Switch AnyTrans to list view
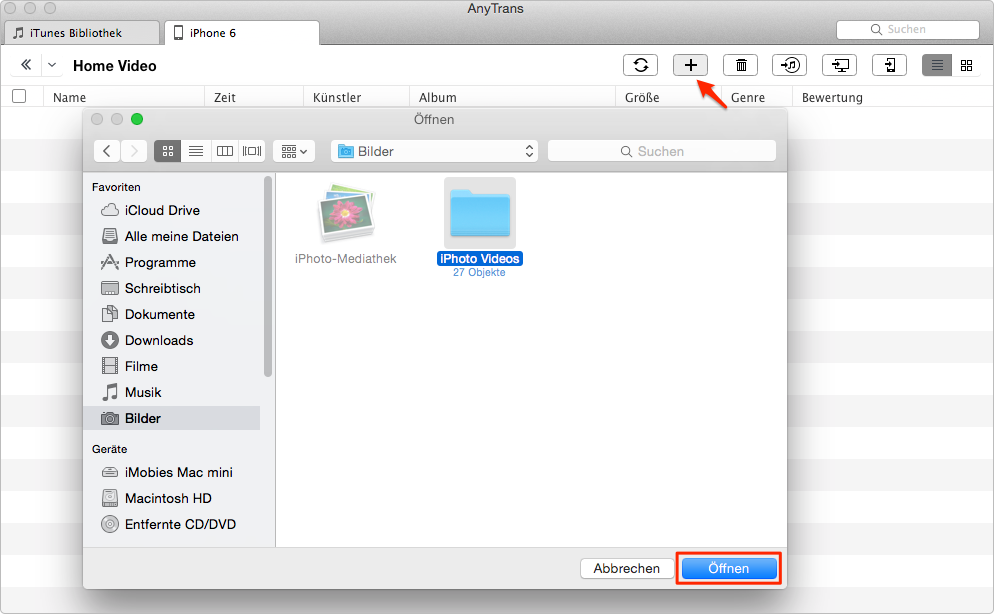994x614 pixels. 937,65
